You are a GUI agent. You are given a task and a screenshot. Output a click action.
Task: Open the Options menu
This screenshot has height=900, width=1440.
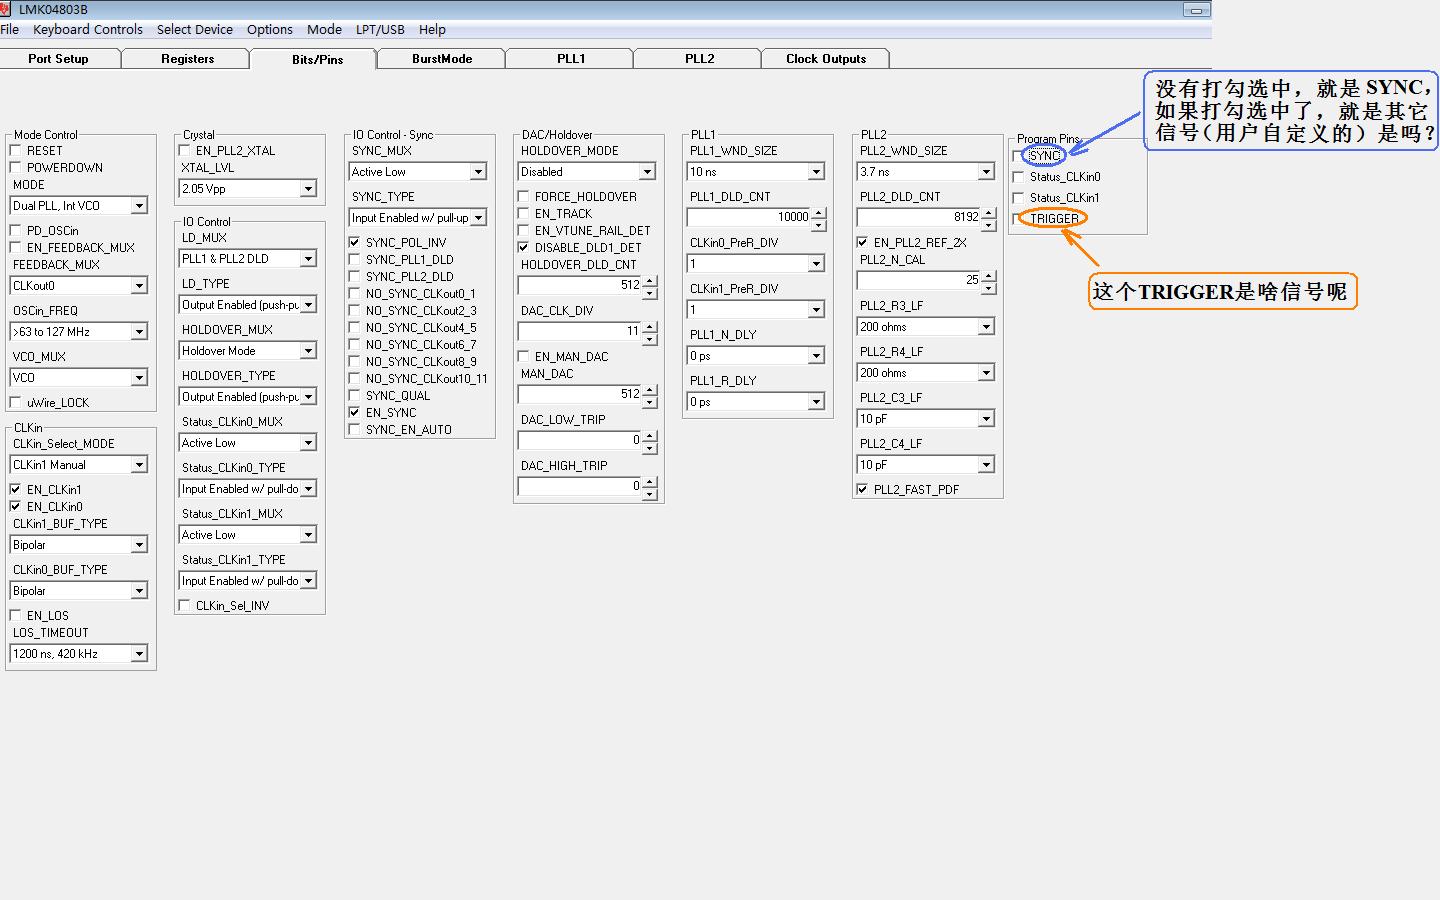tap(270, 30)
